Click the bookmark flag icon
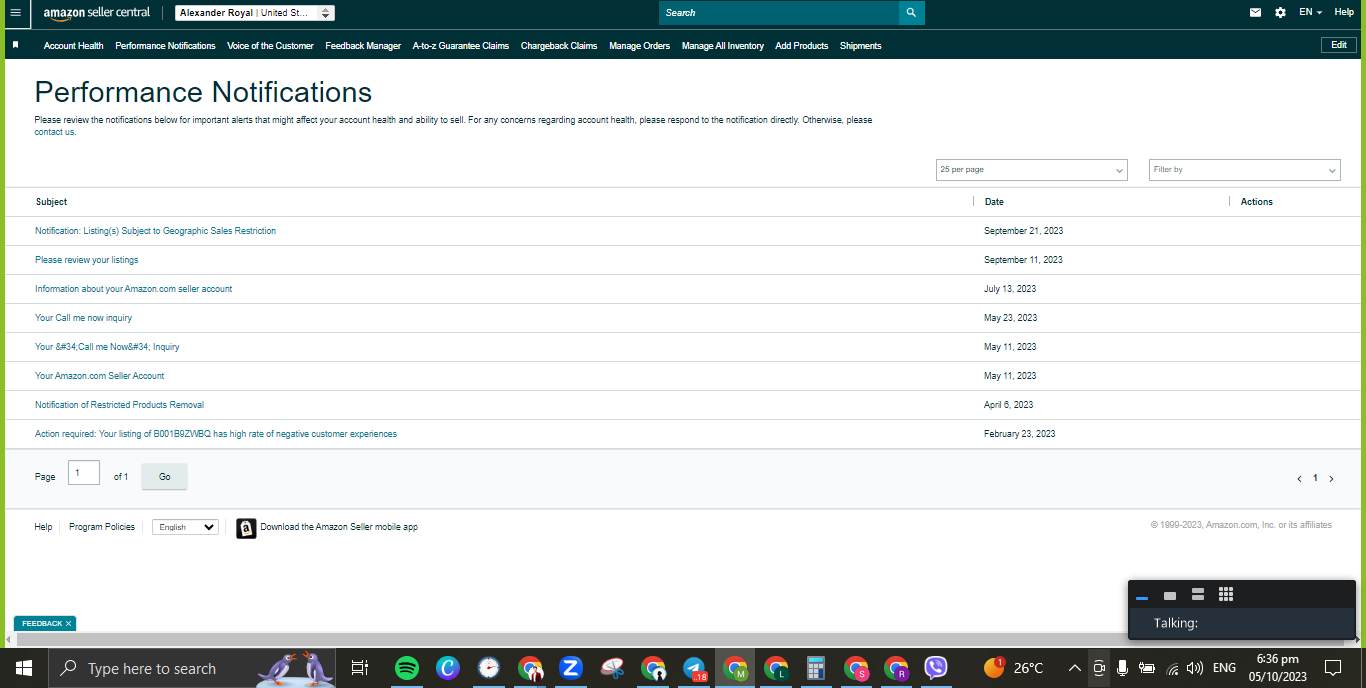Viewport: 1366px width, 688px height. point(15,45)
